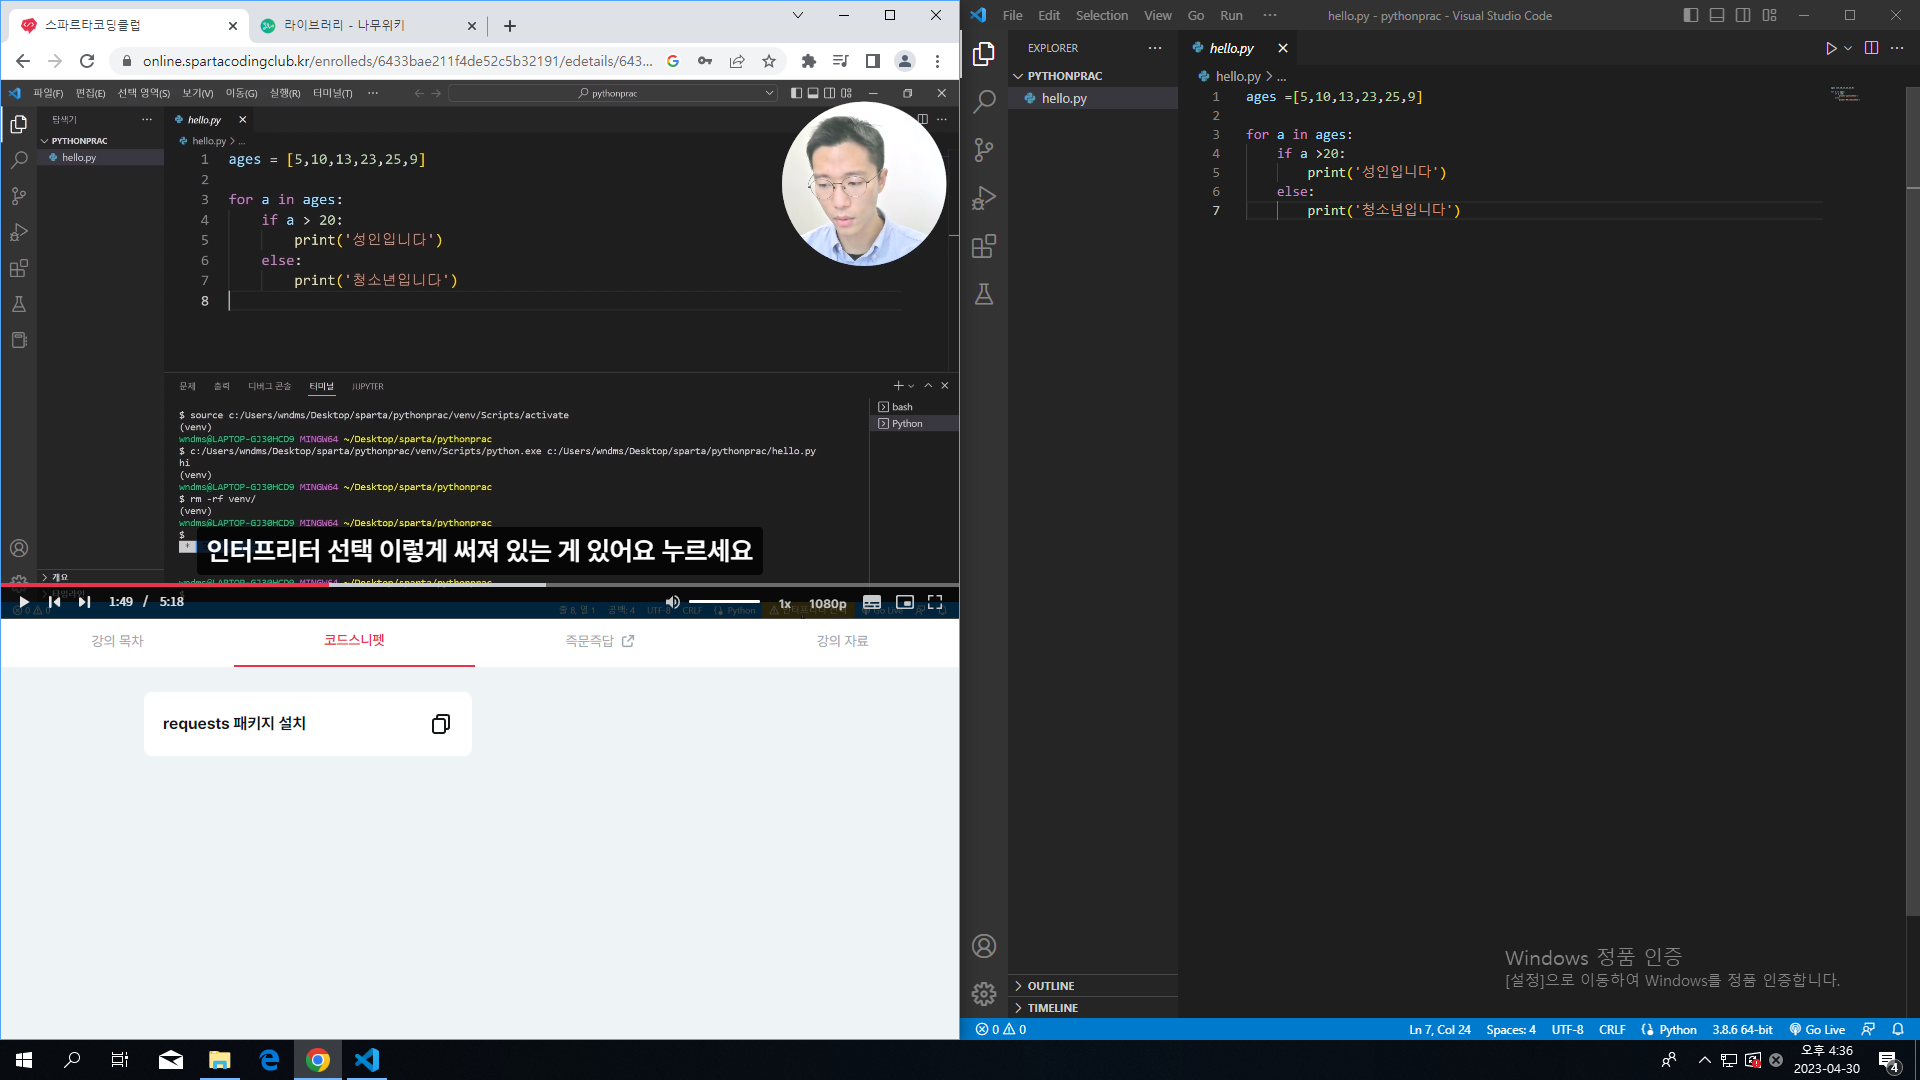Screen dimensions: 1920x1080
Task: Open the Run menu in VS Code
Action: (1231, 15)
